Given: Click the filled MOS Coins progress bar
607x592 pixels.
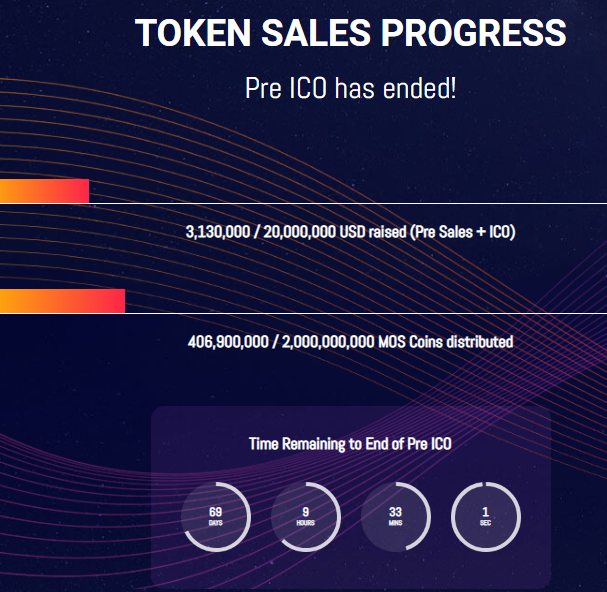Looking at the screenshot, I should (x=62, y=301).
